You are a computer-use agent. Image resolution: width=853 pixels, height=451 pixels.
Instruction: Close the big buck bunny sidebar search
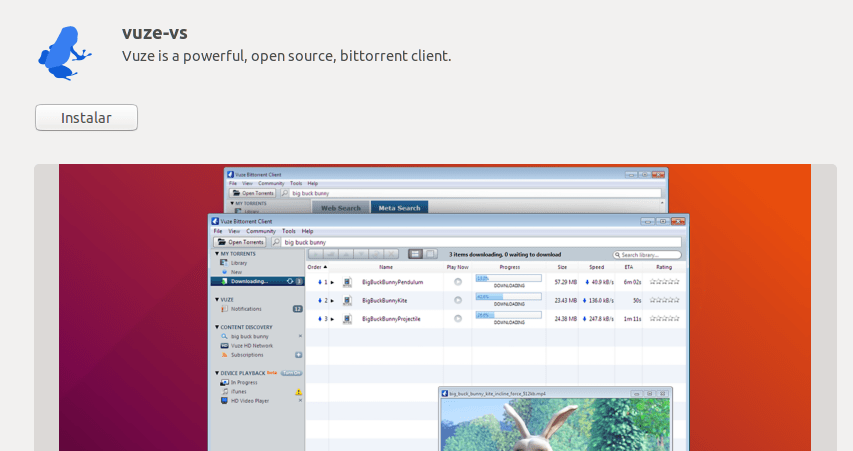point(300,336)
